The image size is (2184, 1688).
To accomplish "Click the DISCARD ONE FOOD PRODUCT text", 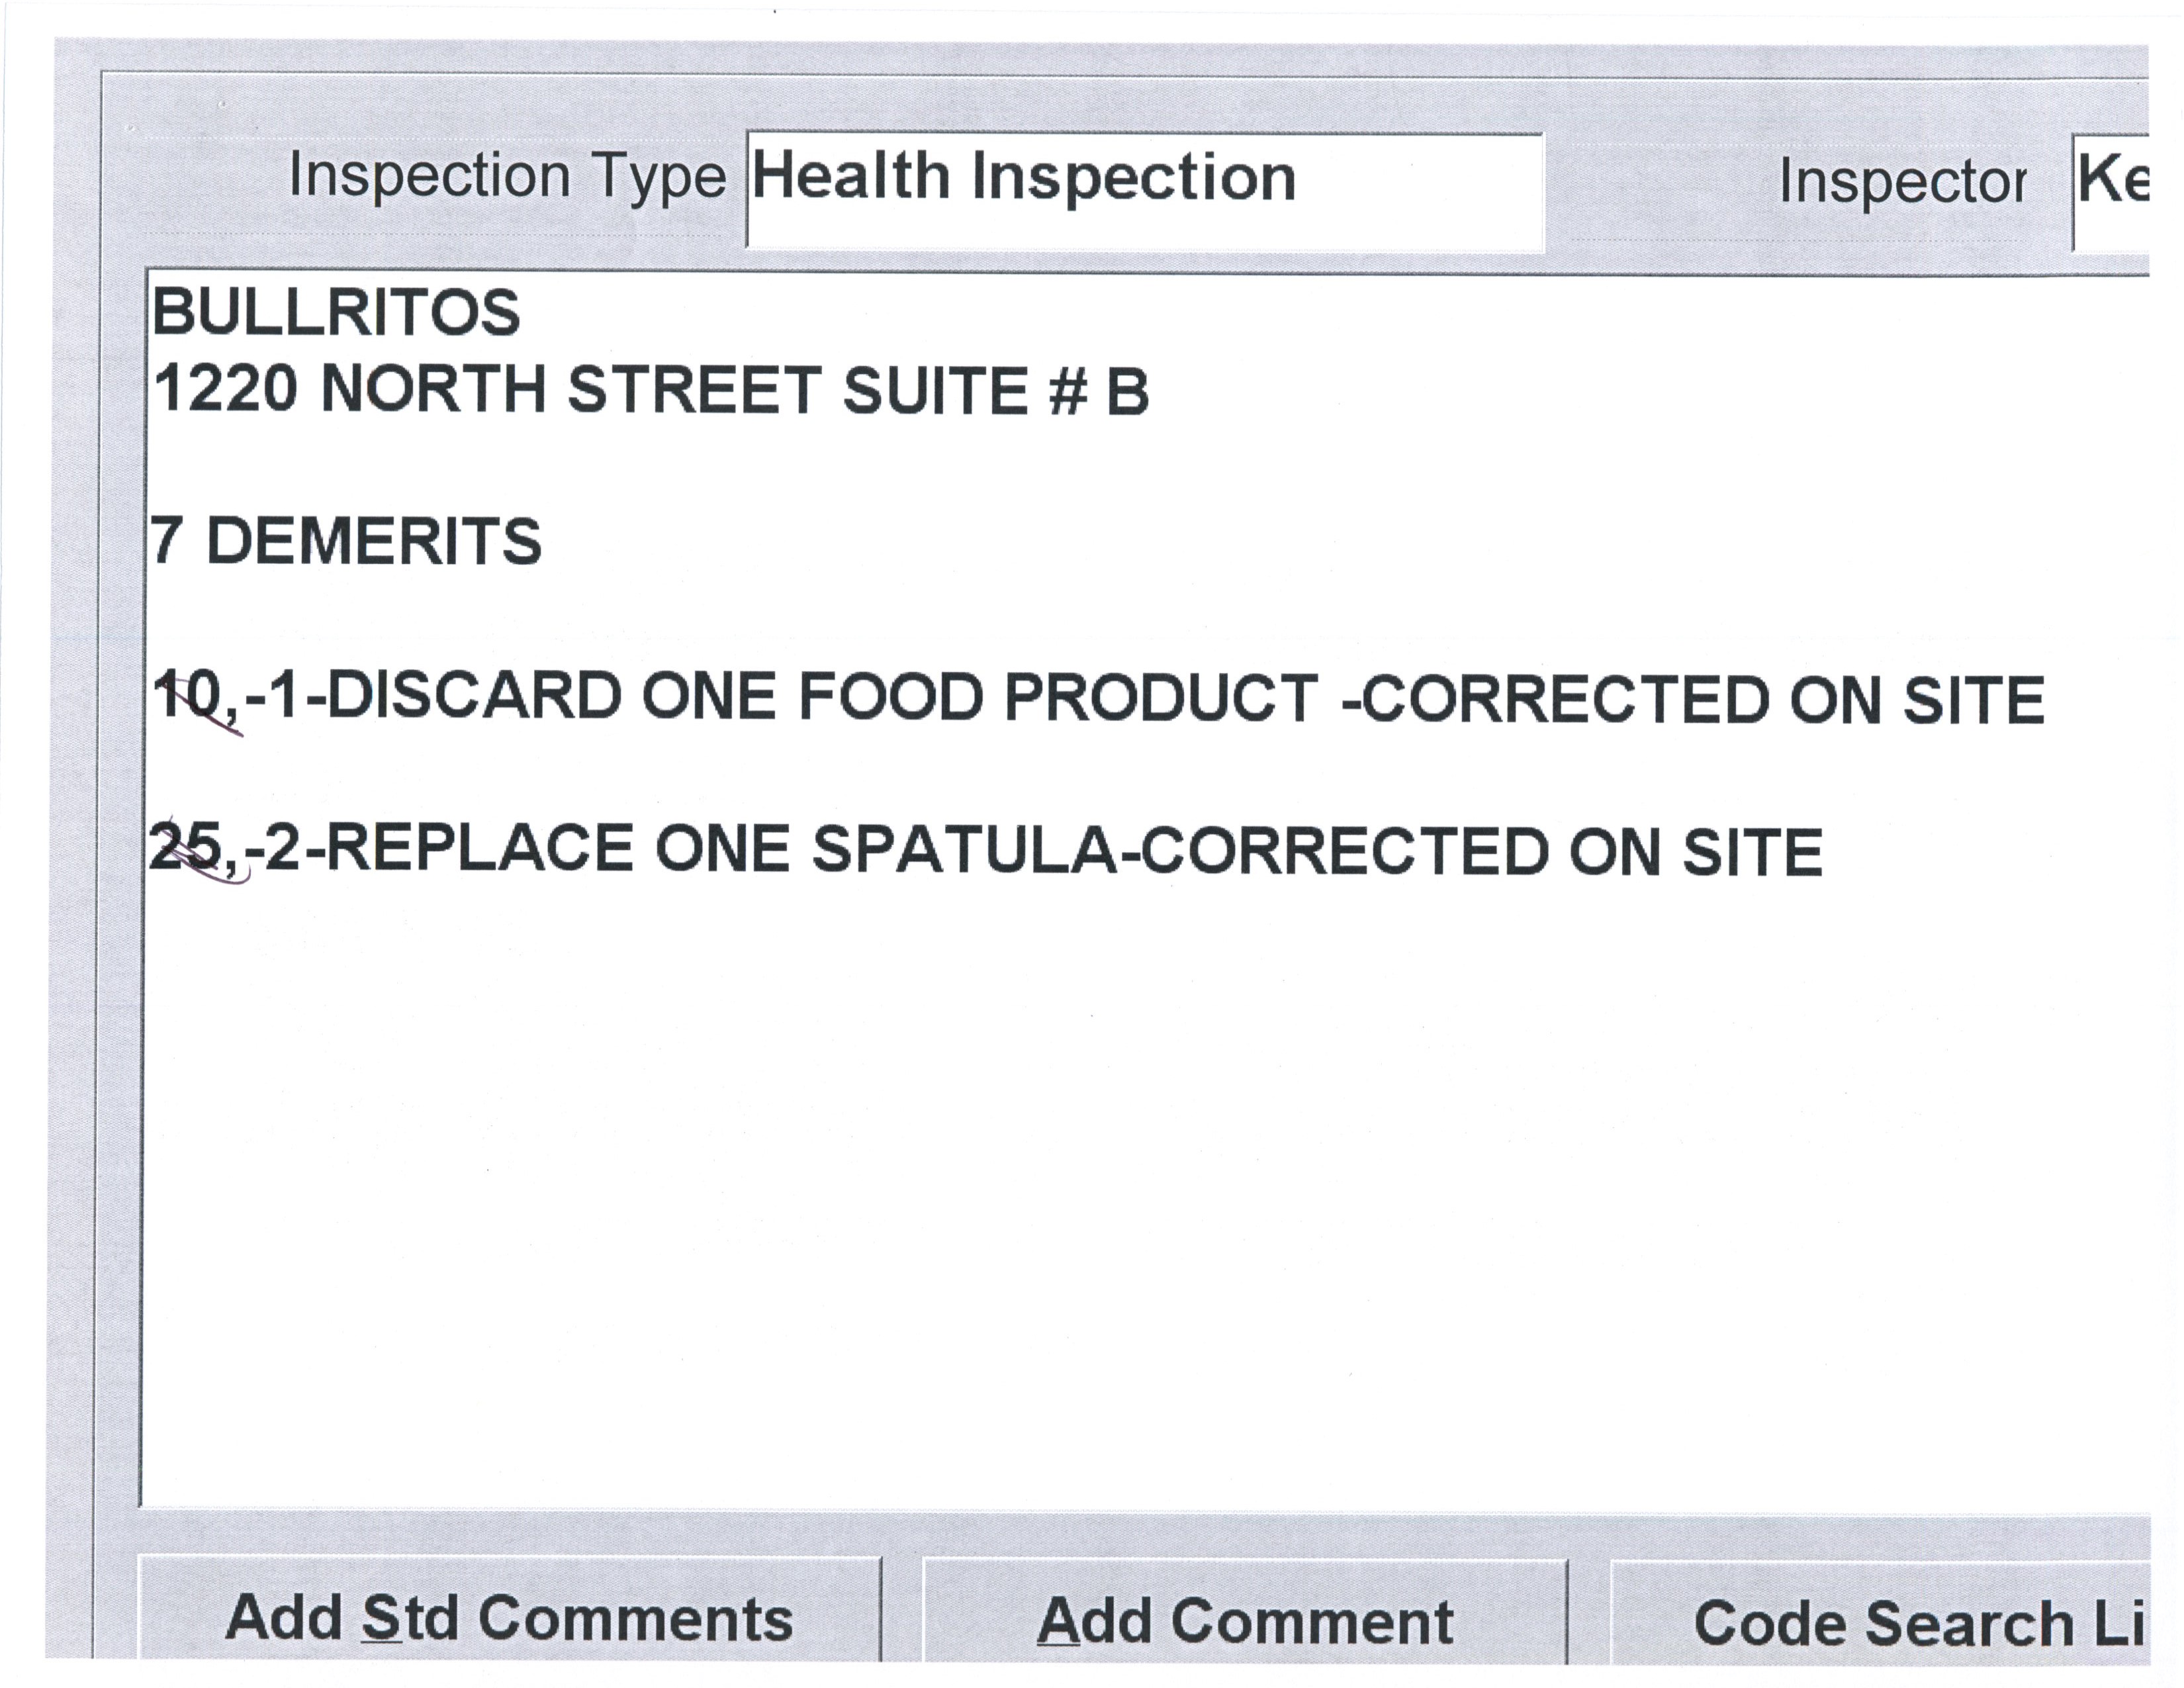I will tap(820, 696).
